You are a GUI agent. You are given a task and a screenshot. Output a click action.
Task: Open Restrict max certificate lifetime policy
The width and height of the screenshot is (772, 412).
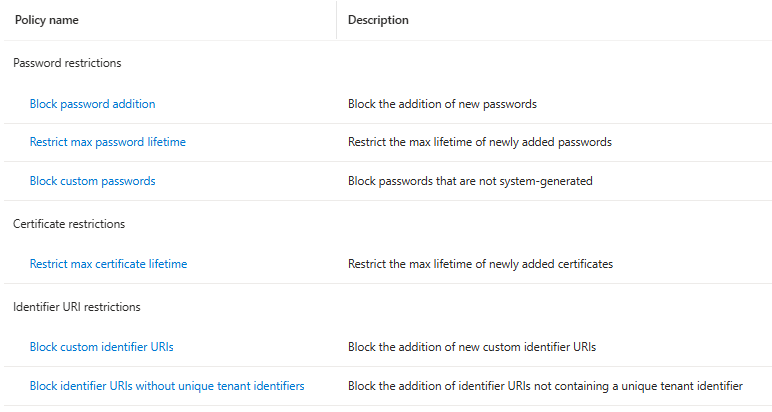(x=108, y=264)
